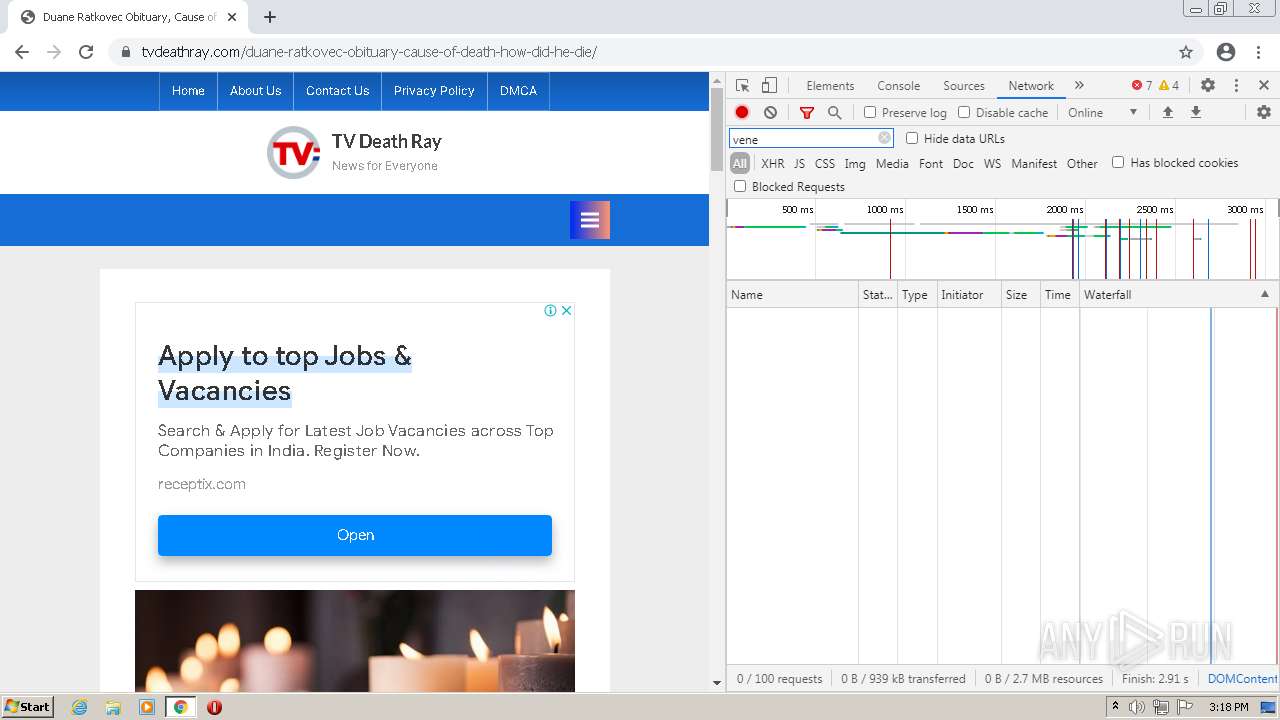
Task: Reload the current page
Action: pos(86,52)
